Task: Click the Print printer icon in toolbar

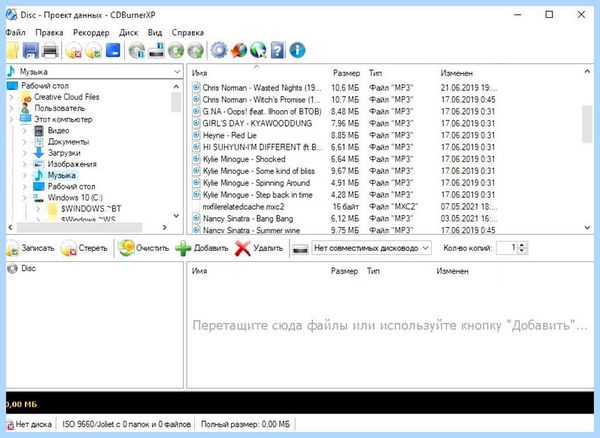Action: pyautogui.click(x=50, y=50)
